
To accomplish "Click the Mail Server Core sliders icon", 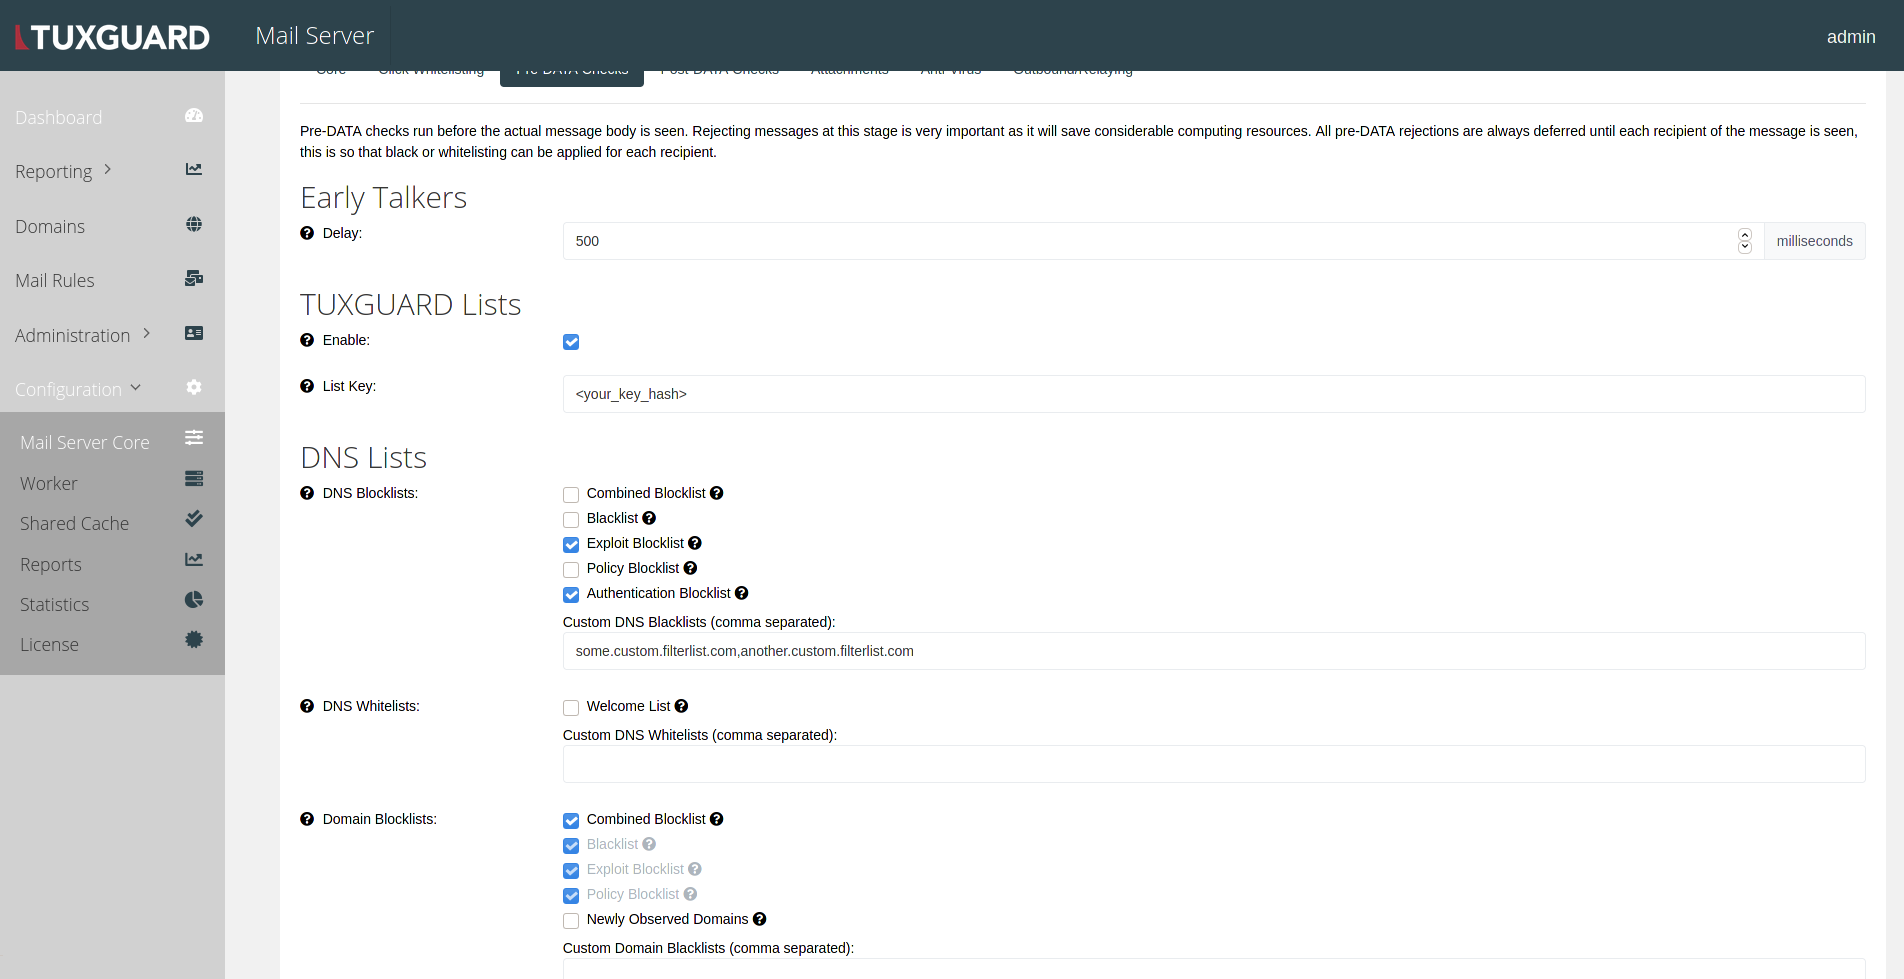I will (193, 437).
